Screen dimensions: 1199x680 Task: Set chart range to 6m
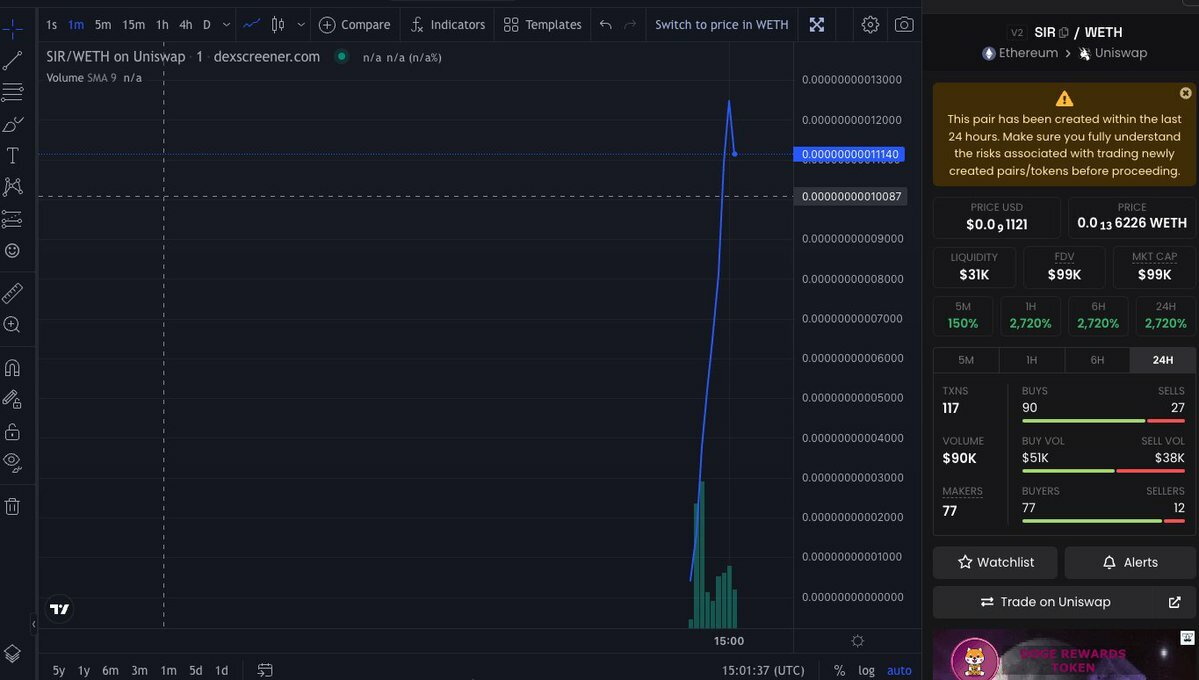(110, 670)
